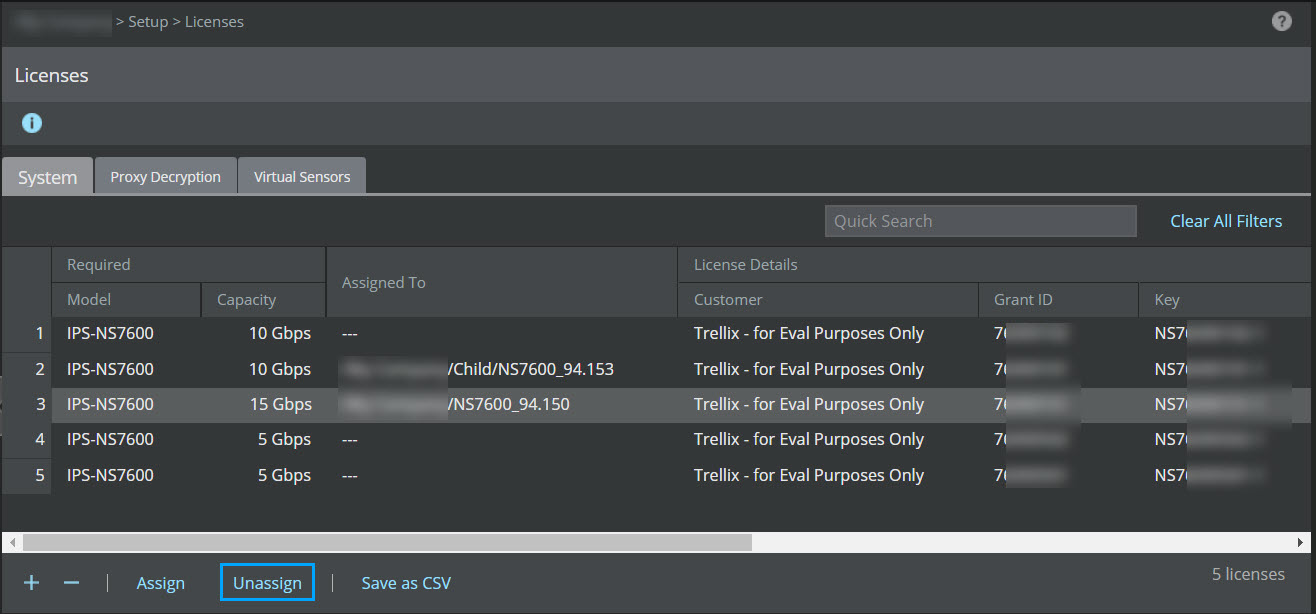1316x614 pixels.
Task: Click the blue information icon
Action: click(32, 123)
